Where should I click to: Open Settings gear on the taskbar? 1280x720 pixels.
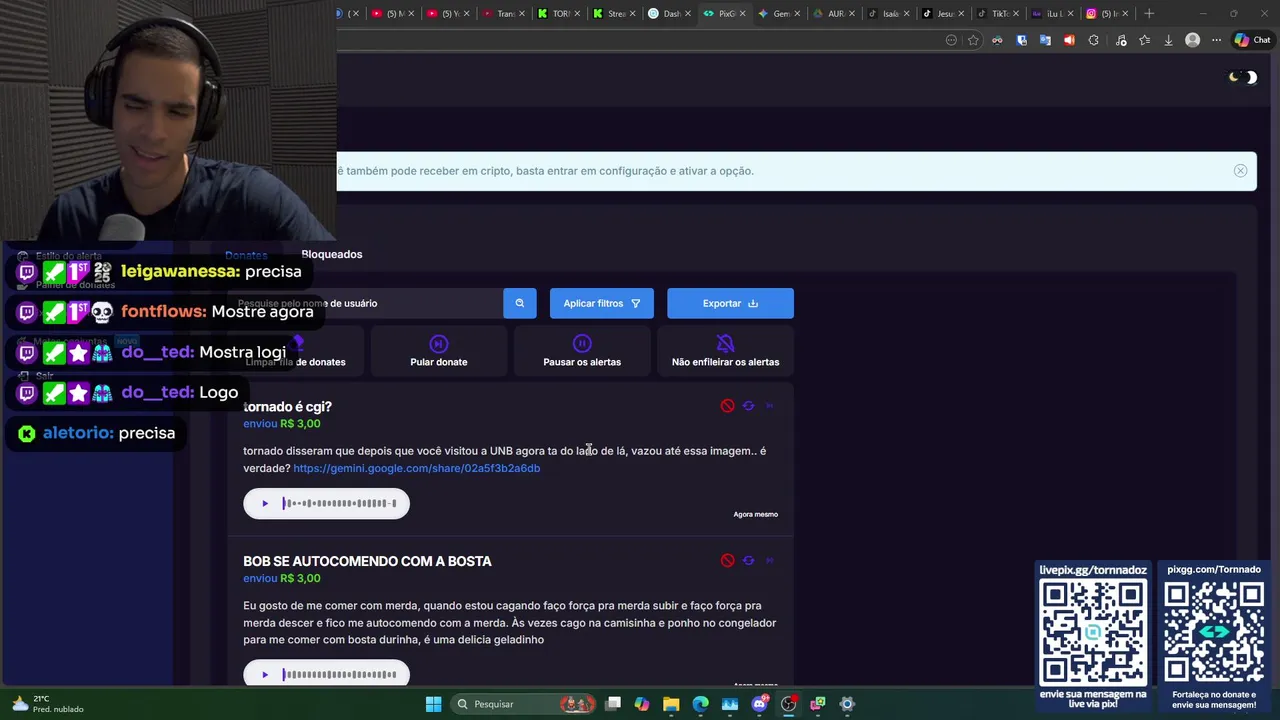[847, 704]
